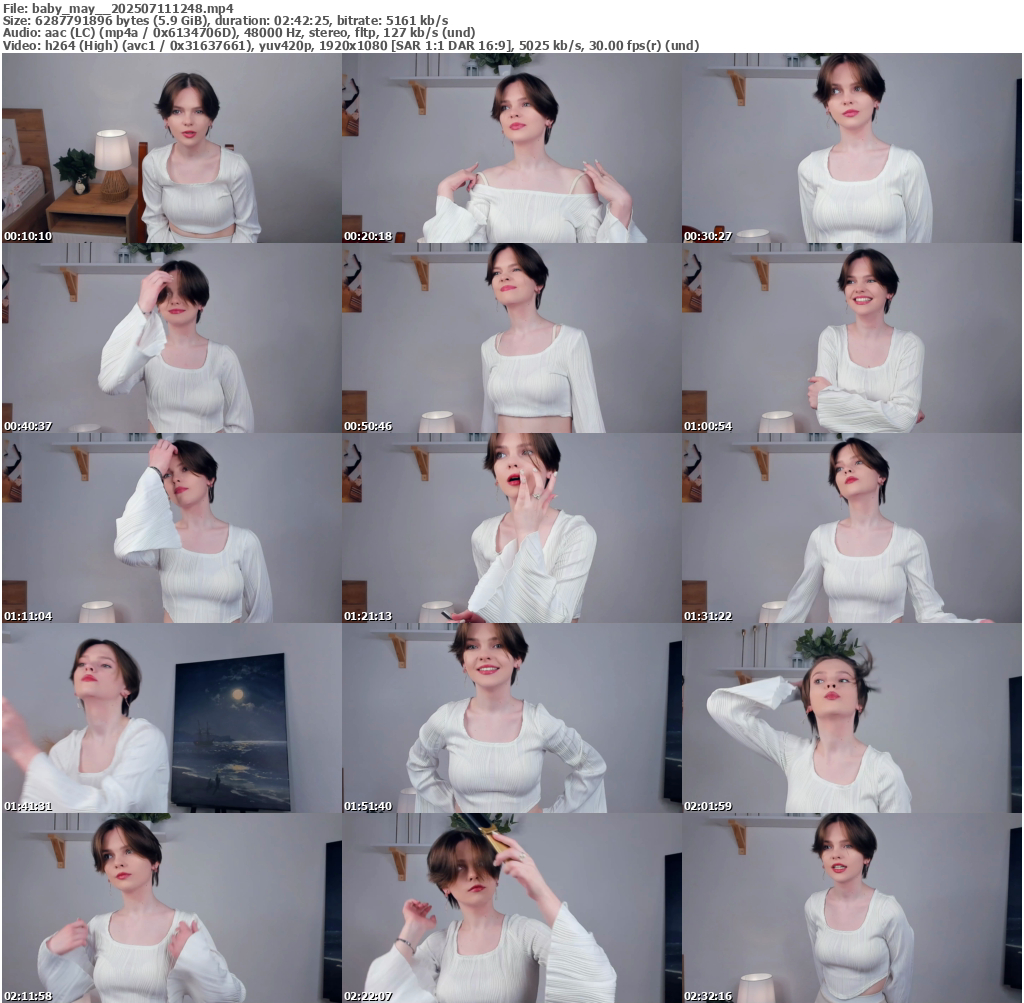Open the moon painting frame at 01:41:31
Viewport: 1024px width, 1003px height.
tap(171, 718)
